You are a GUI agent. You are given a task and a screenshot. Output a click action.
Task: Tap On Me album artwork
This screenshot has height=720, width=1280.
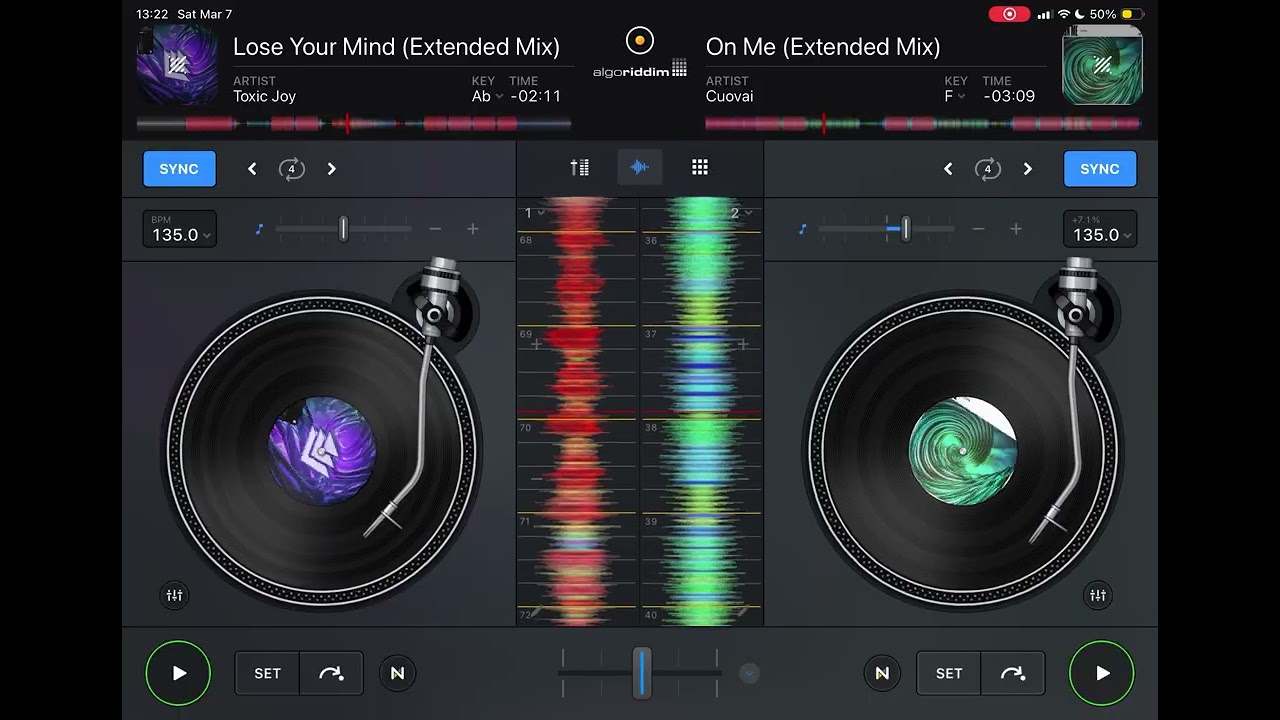pos(1102,66)
